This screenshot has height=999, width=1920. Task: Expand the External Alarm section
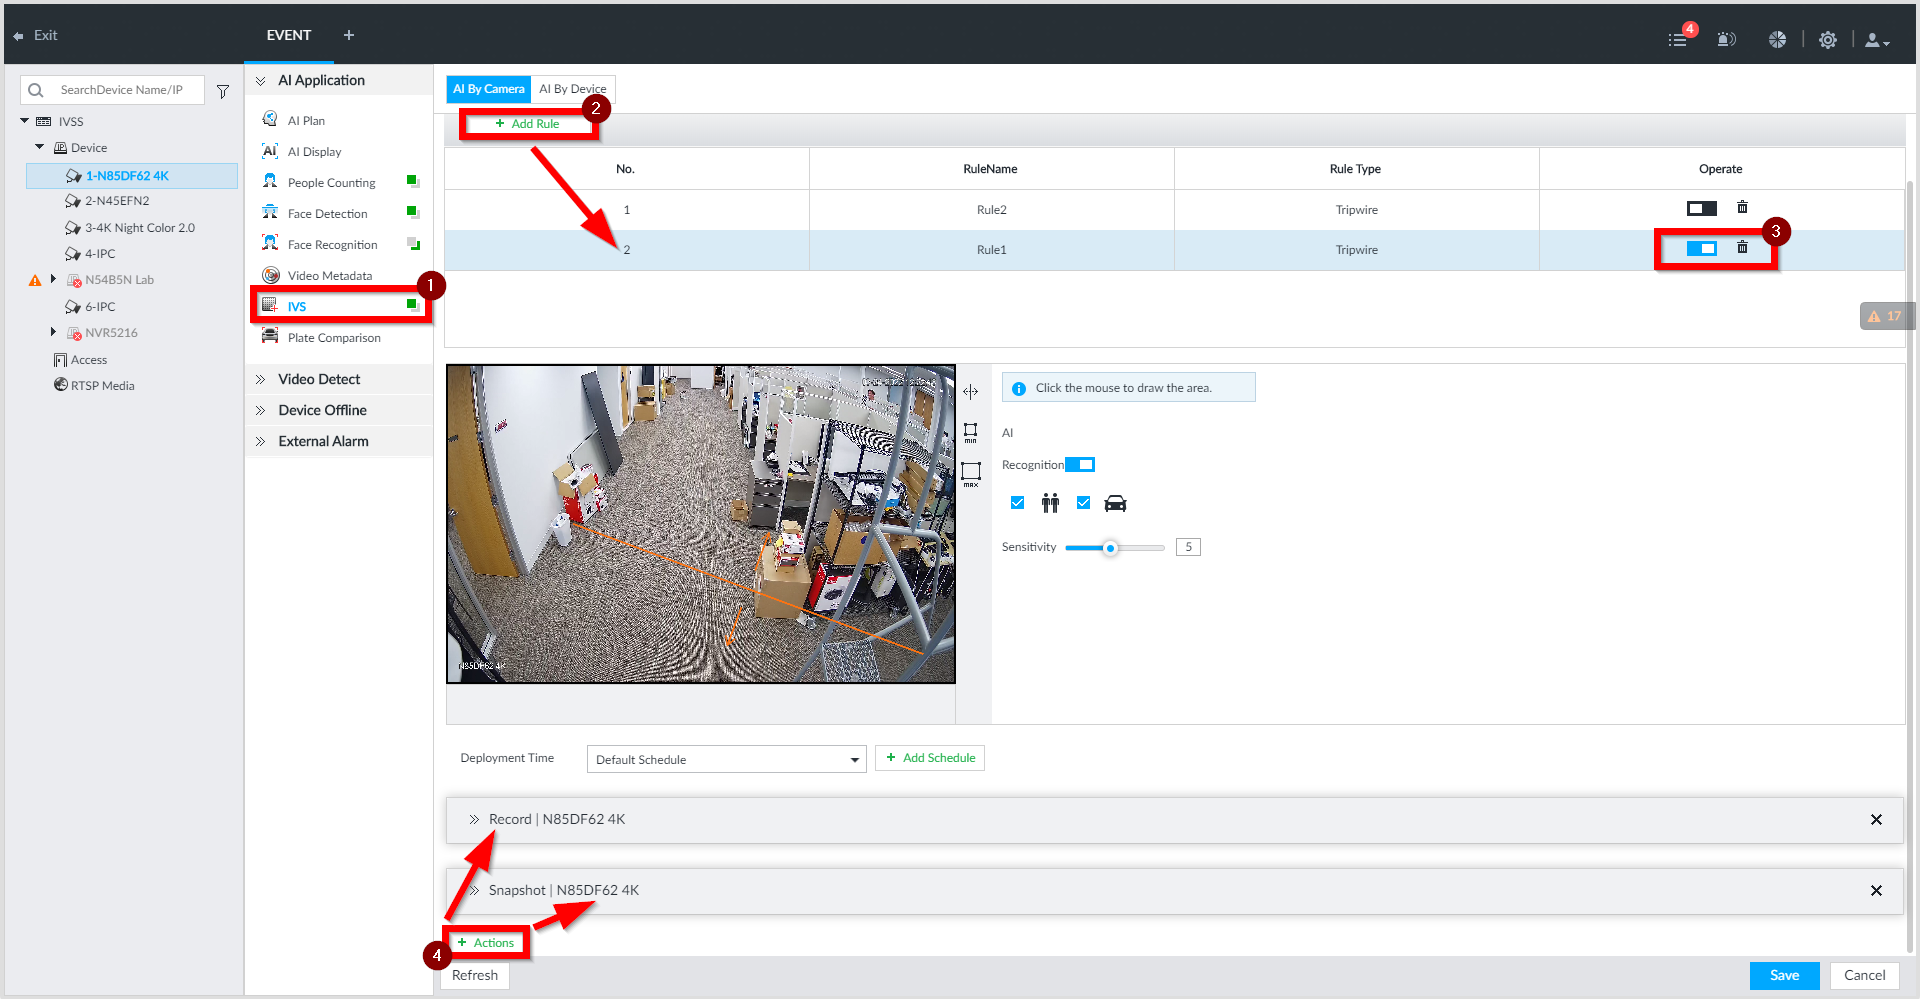coord(261,441)
